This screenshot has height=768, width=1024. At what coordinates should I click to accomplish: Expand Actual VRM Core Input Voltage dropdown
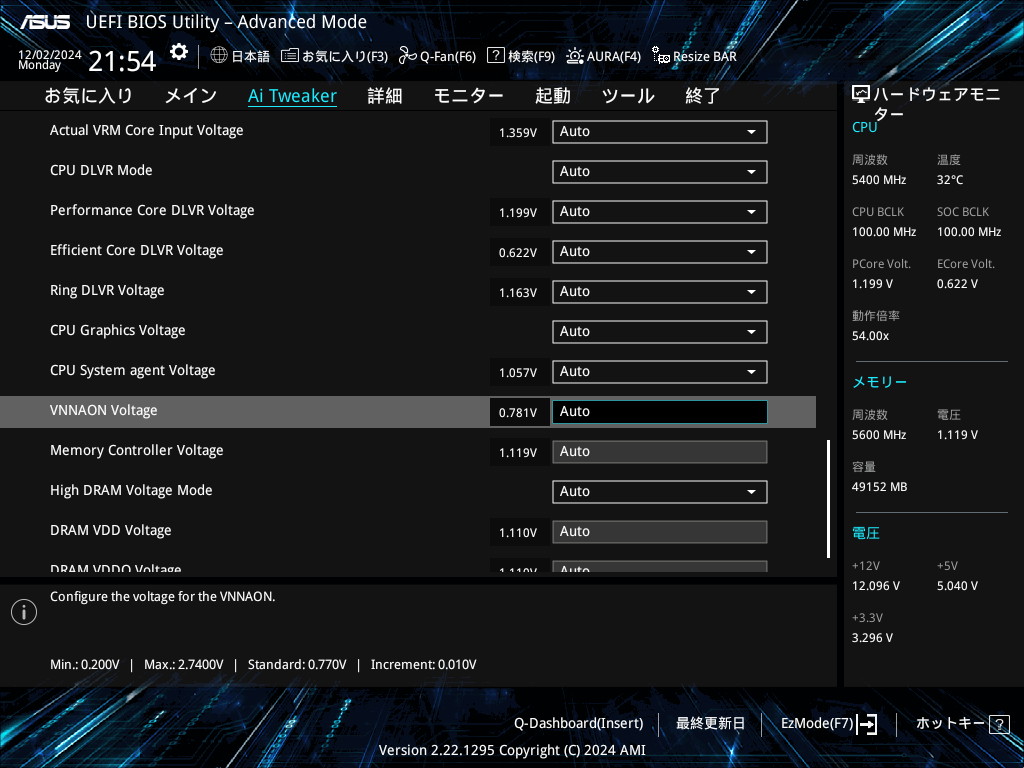pos(660,132)
